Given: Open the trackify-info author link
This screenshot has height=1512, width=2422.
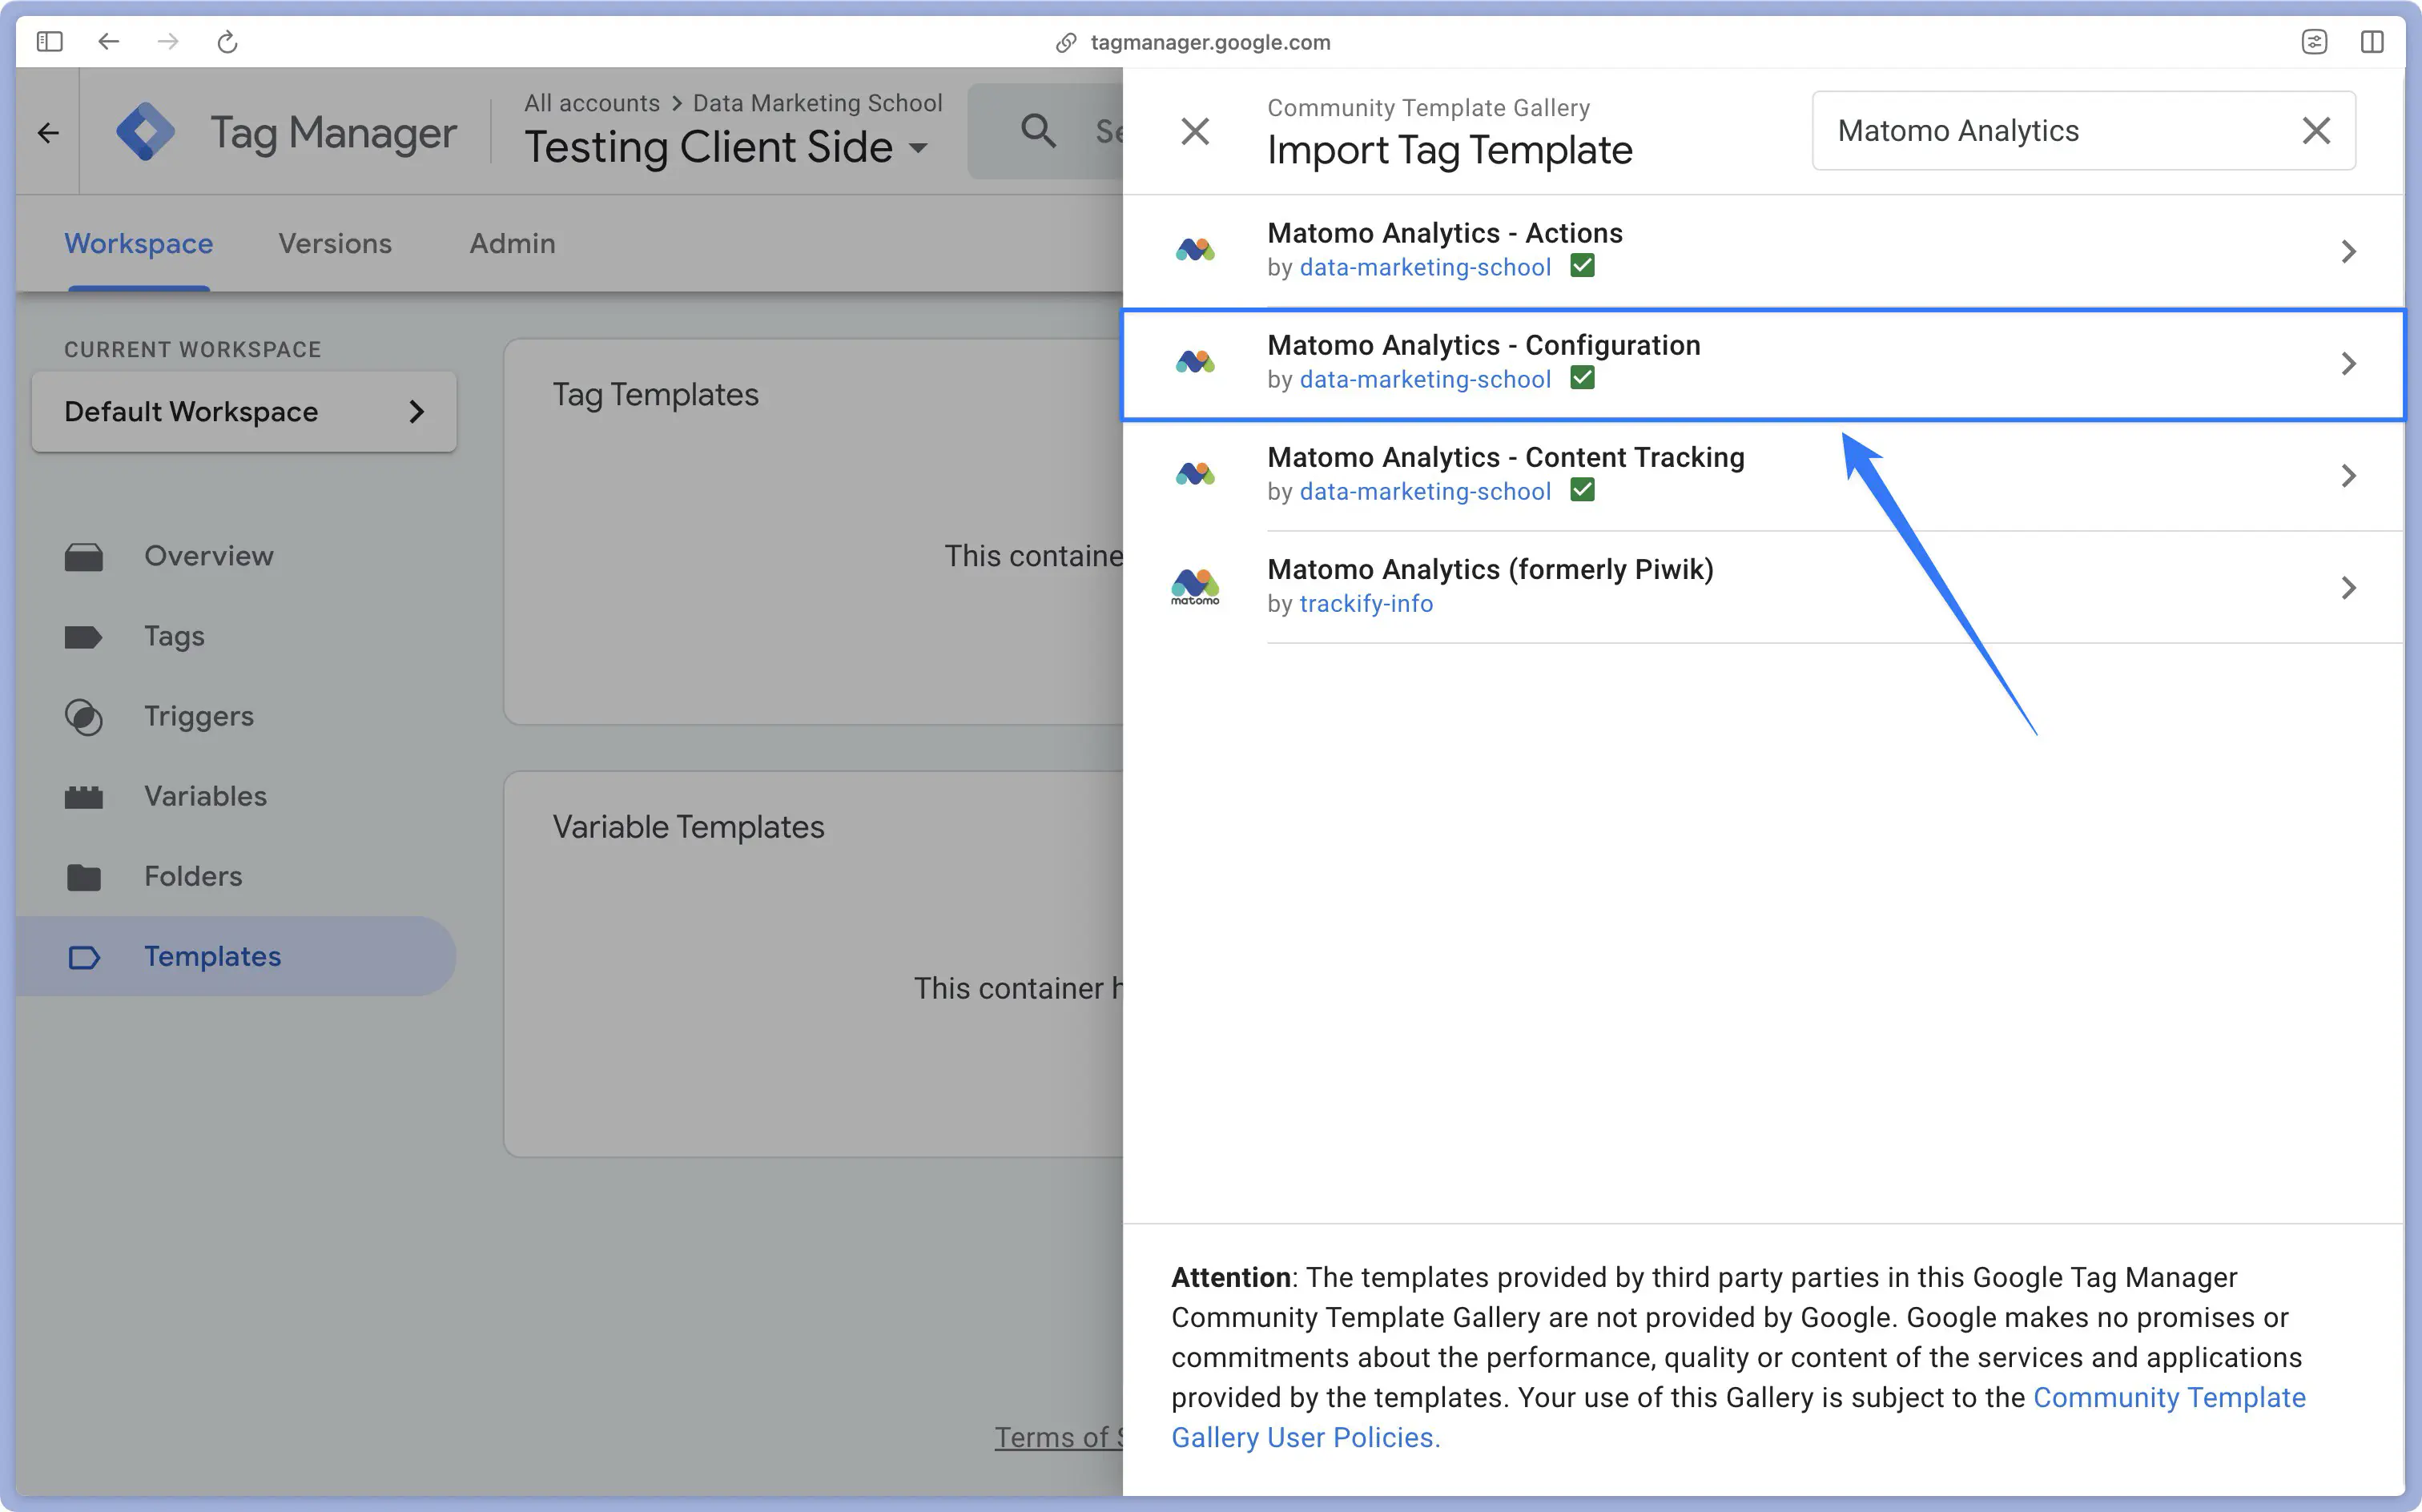Looking at the screenshot, I should (1366, 603).
